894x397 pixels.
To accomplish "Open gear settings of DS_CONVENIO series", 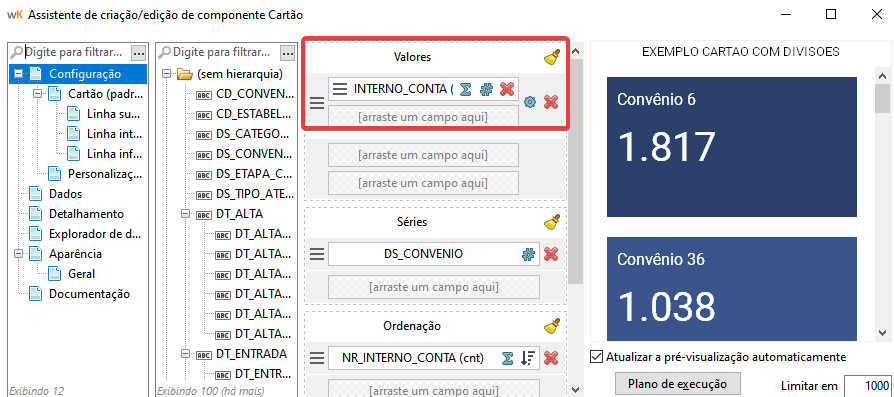I will coord(529,254).
